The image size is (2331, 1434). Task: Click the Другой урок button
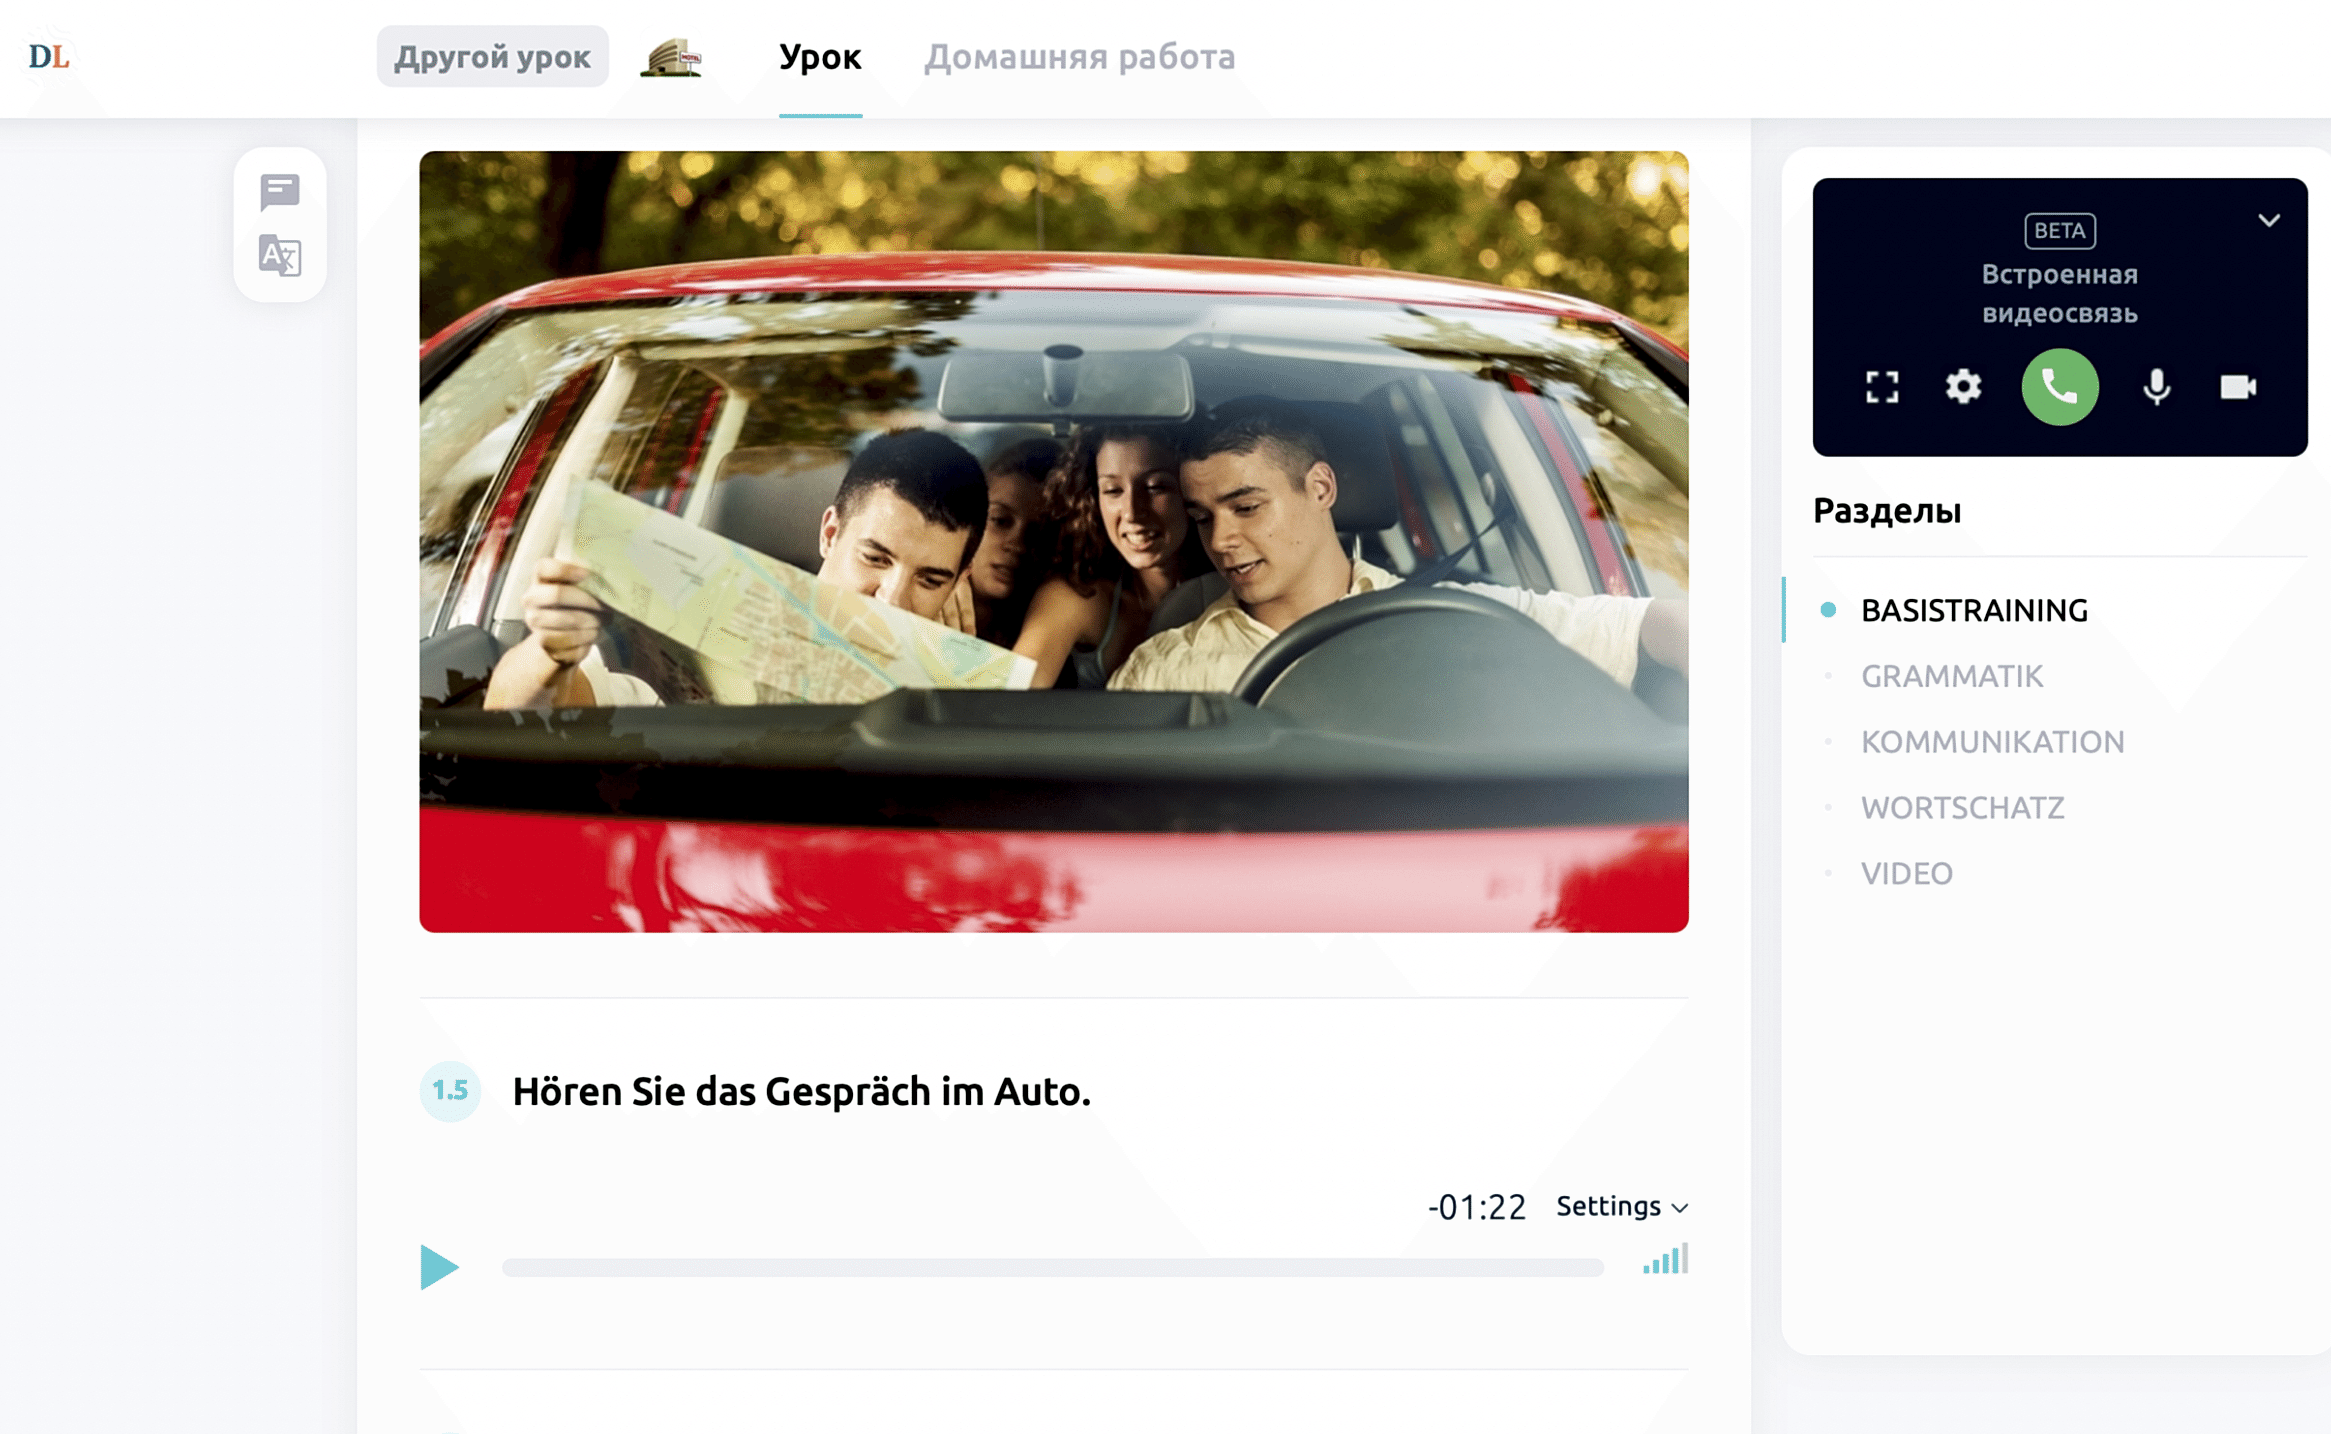pos(492,57)
